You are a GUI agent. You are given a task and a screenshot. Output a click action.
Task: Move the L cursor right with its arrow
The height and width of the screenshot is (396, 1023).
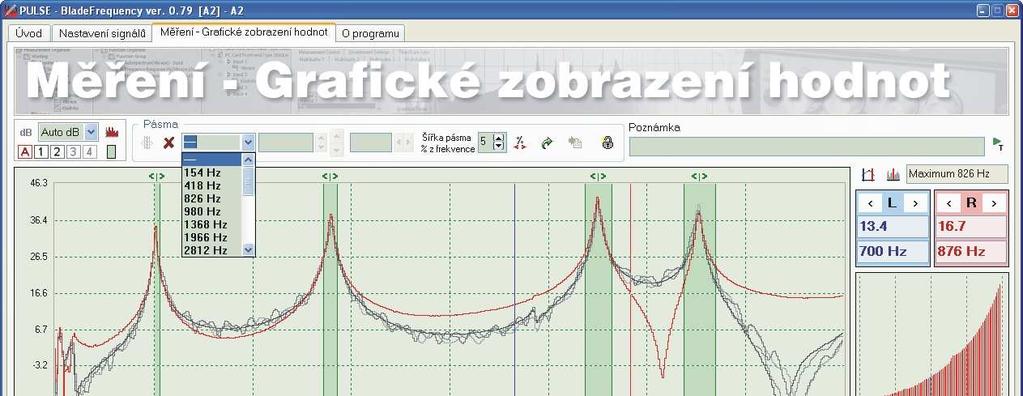coord(915,204)
